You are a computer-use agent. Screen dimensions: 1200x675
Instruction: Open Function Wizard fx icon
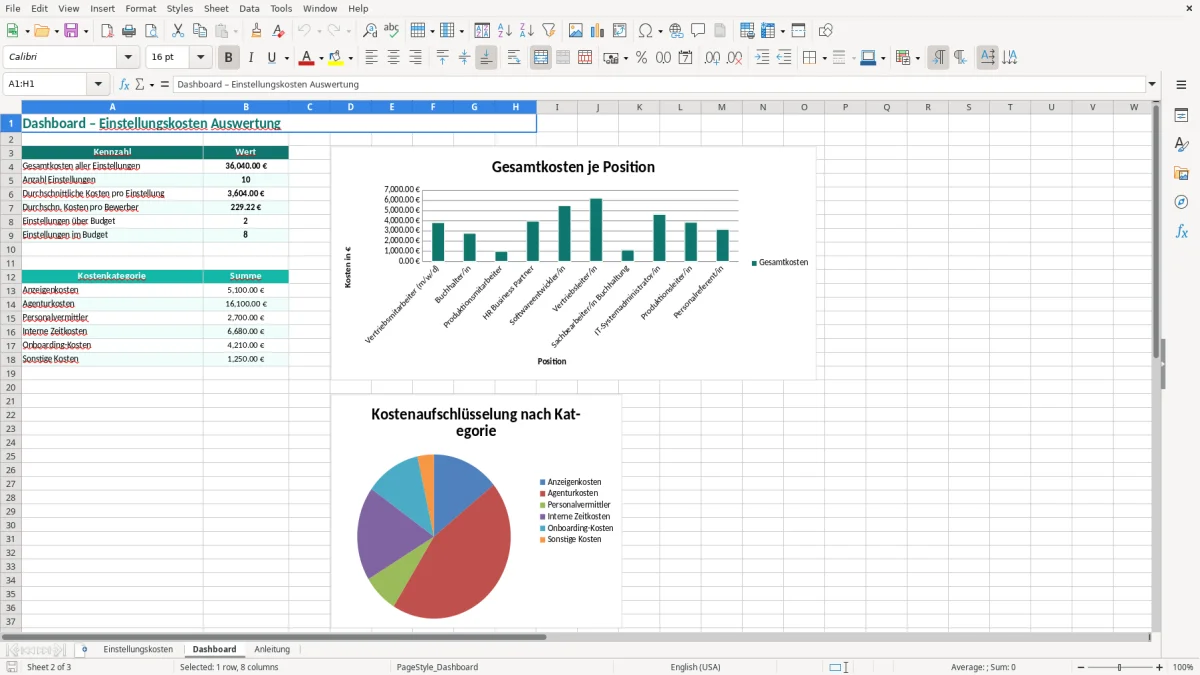click(x=125, y=84)
